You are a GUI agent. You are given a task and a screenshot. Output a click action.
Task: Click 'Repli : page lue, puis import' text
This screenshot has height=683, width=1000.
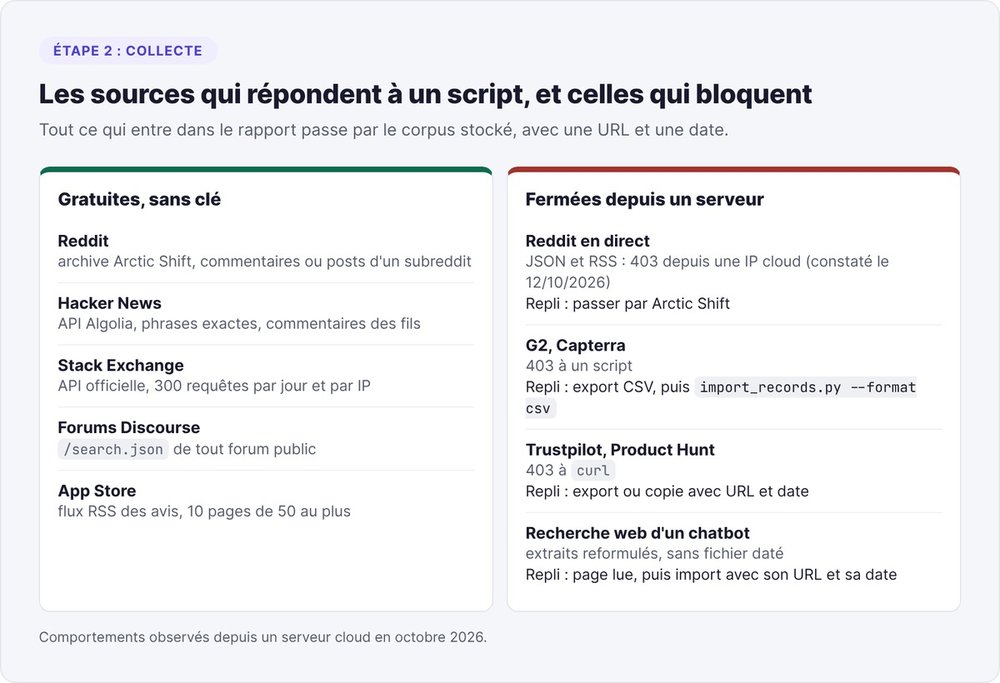click(711, 575)
